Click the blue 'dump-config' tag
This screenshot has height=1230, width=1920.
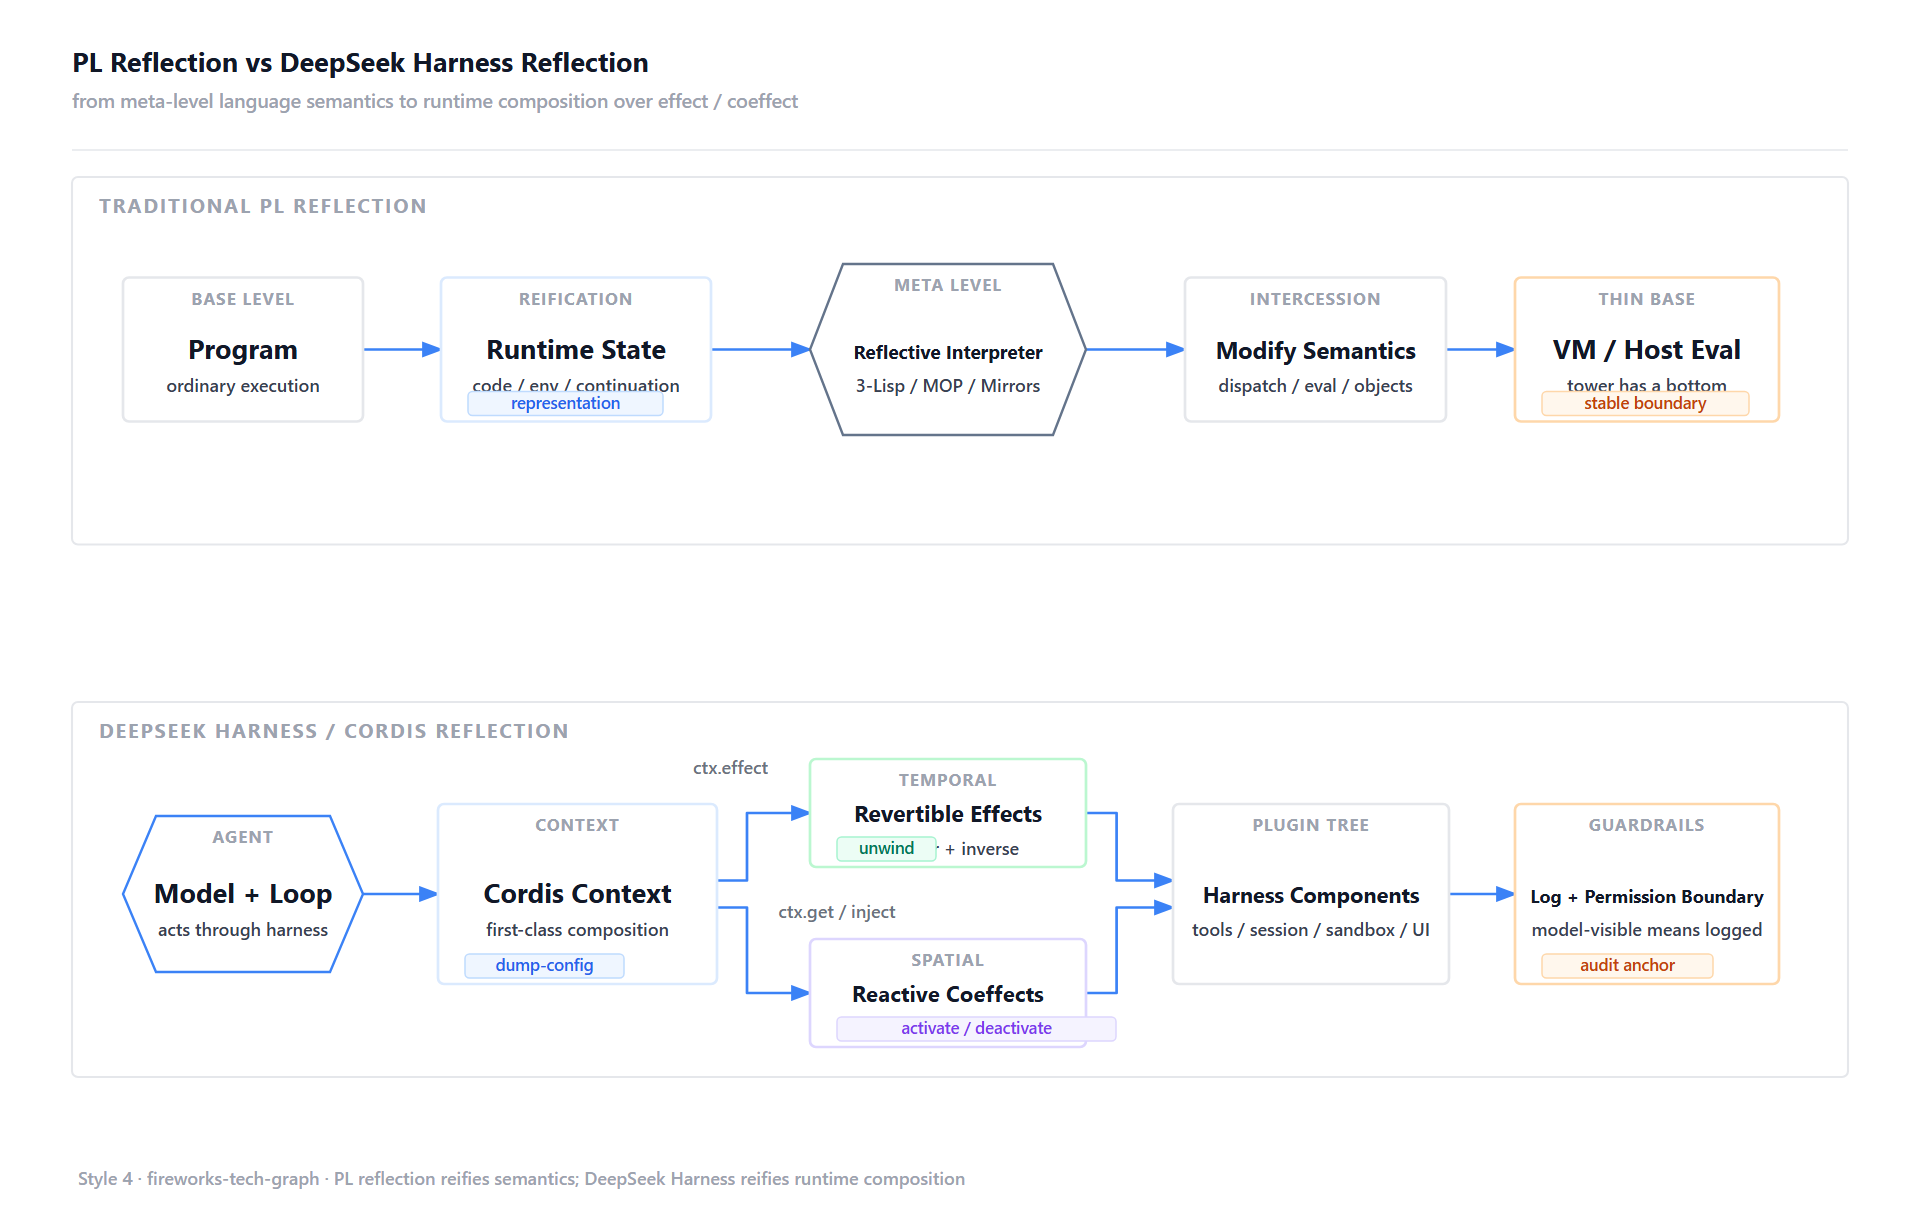[x=544, y=965]
